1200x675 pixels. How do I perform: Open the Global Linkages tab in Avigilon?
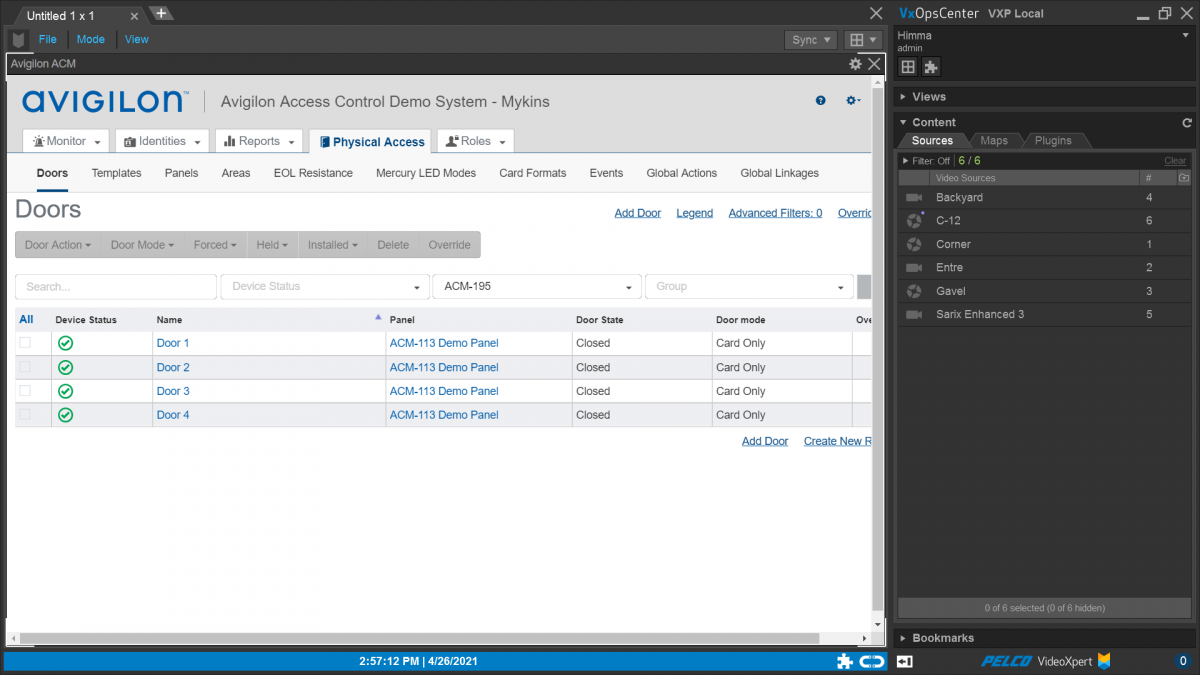pyautogui.click(x=779, y=173)
